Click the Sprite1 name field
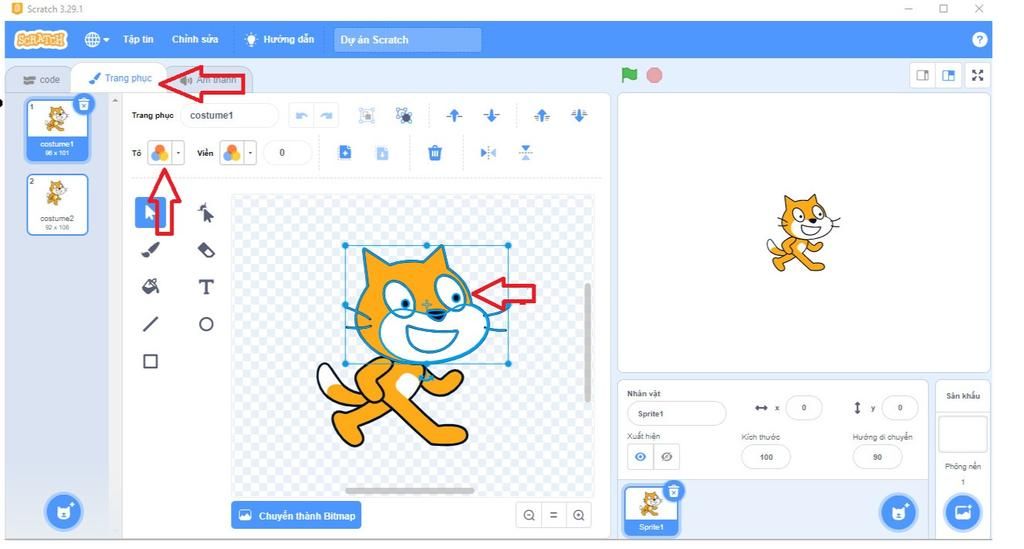This screenshot has height=549, width=1024. [676, 414]
